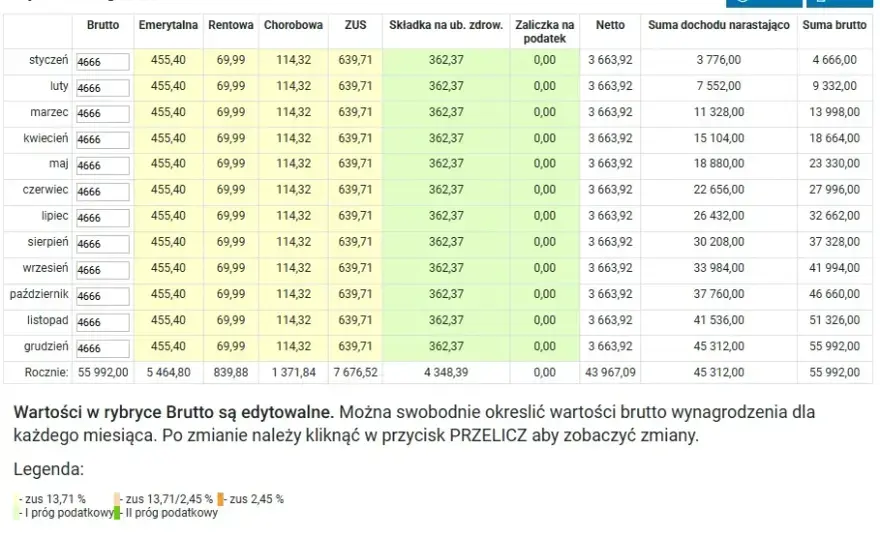Click yearly health contribution 4 348,39

[x=446, y=372]
